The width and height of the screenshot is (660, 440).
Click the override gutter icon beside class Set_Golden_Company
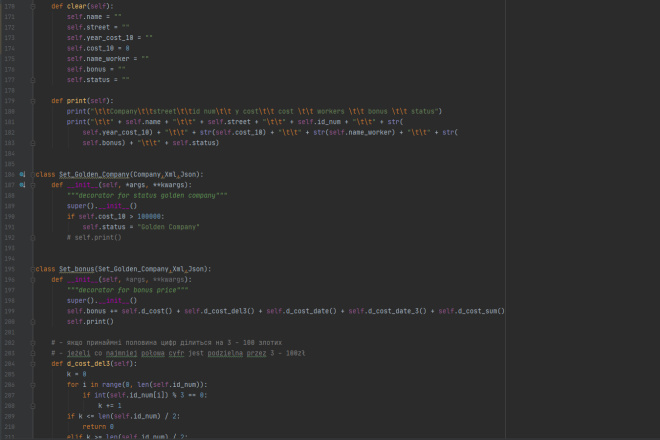point(22,174)
